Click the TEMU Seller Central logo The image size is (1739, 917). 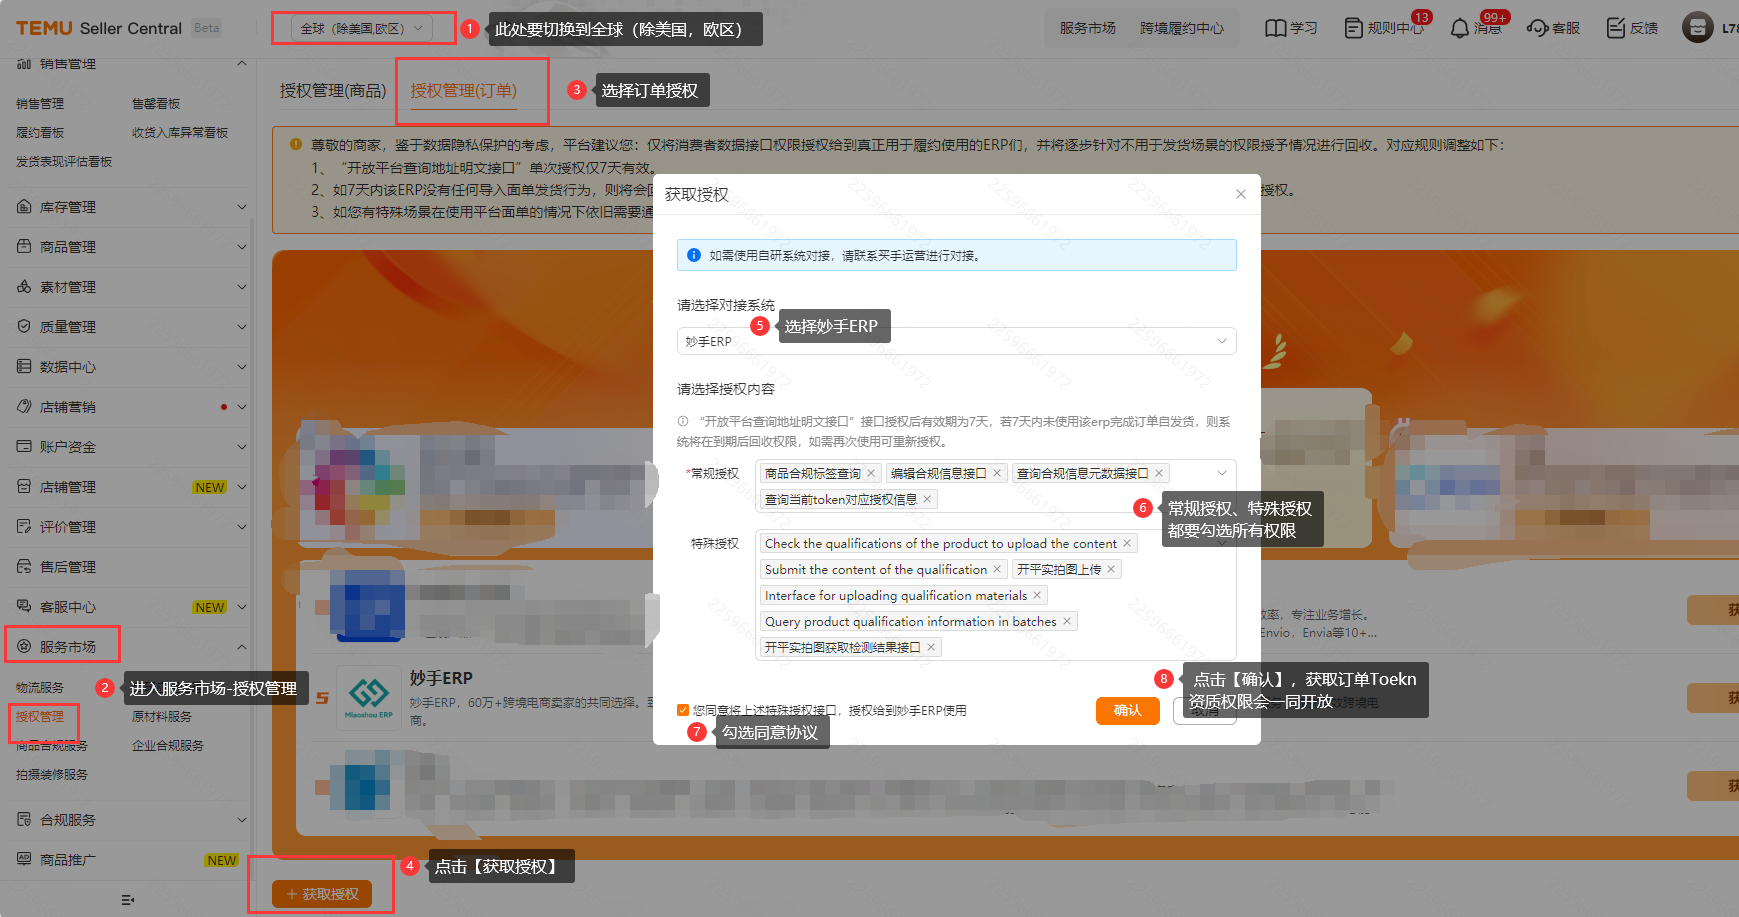99,28
